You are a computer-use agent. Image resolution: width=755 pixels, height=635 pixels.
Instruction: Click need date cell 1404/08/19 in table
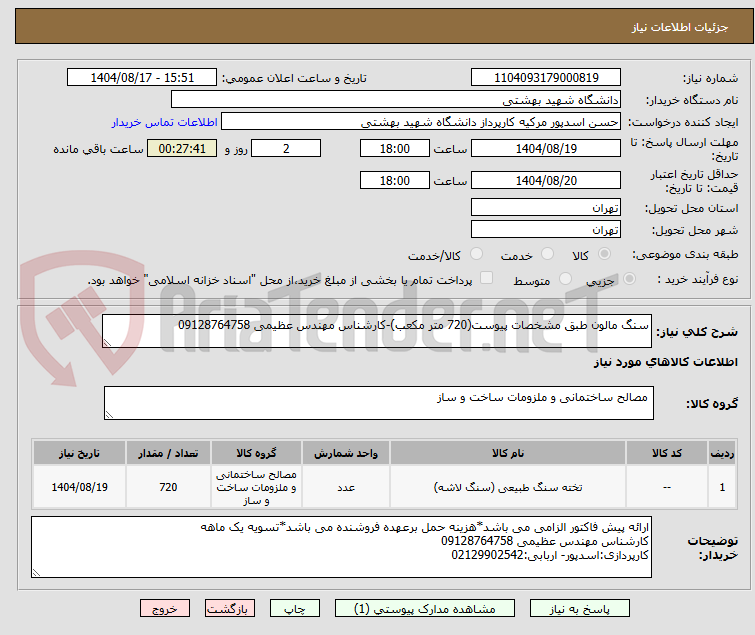pyautogui.click(x=79, y=487)
